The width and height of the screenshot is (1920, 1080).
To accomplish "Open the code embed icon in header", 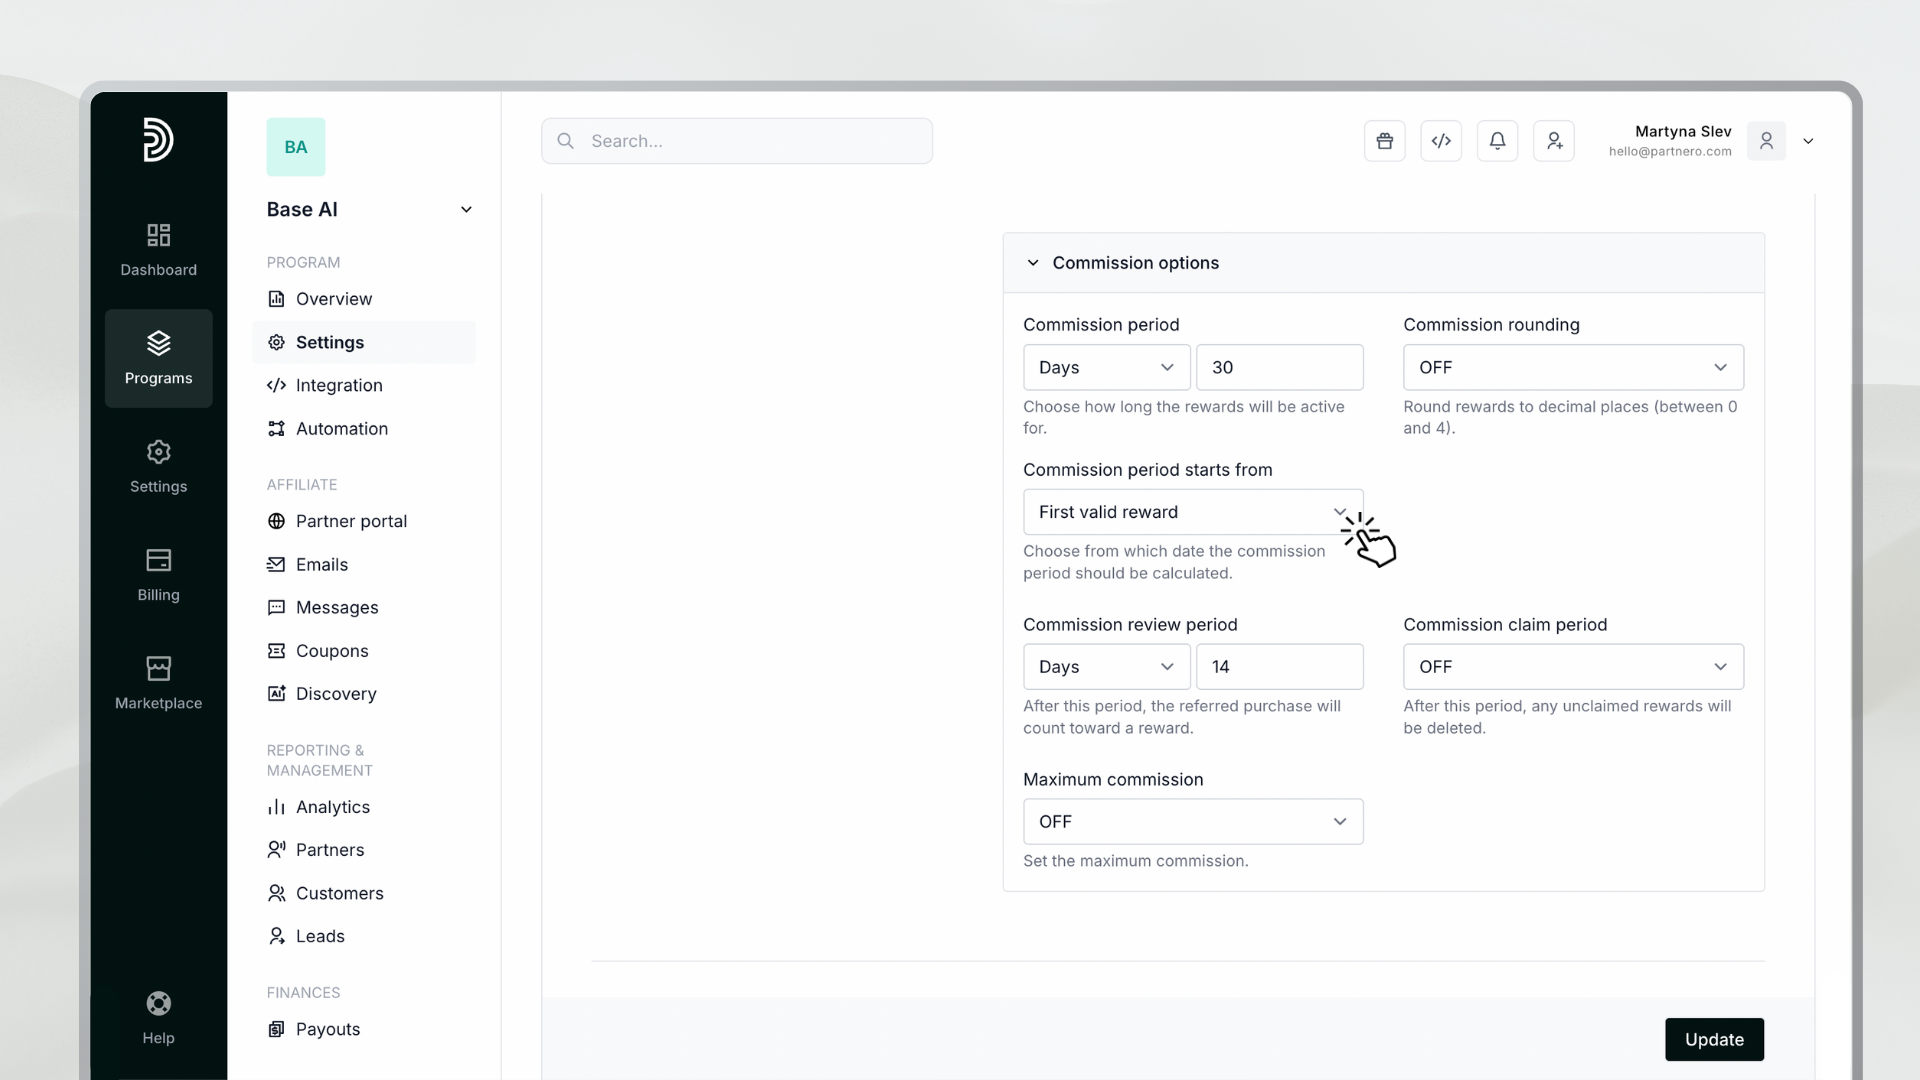I will click(x=1441, y=141).
